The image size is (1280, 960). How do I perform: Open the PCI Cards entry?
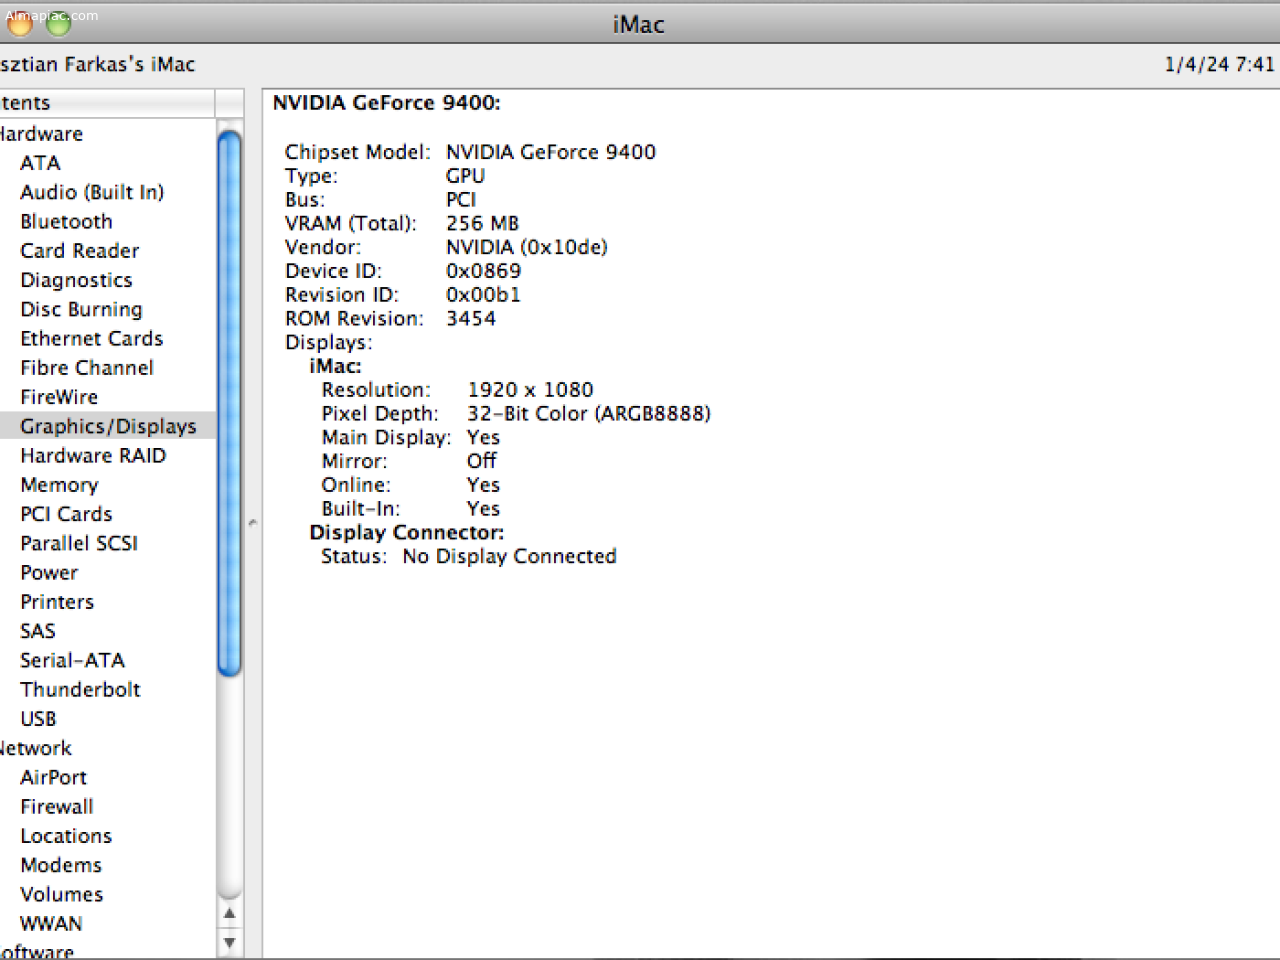tap(66, 514)
